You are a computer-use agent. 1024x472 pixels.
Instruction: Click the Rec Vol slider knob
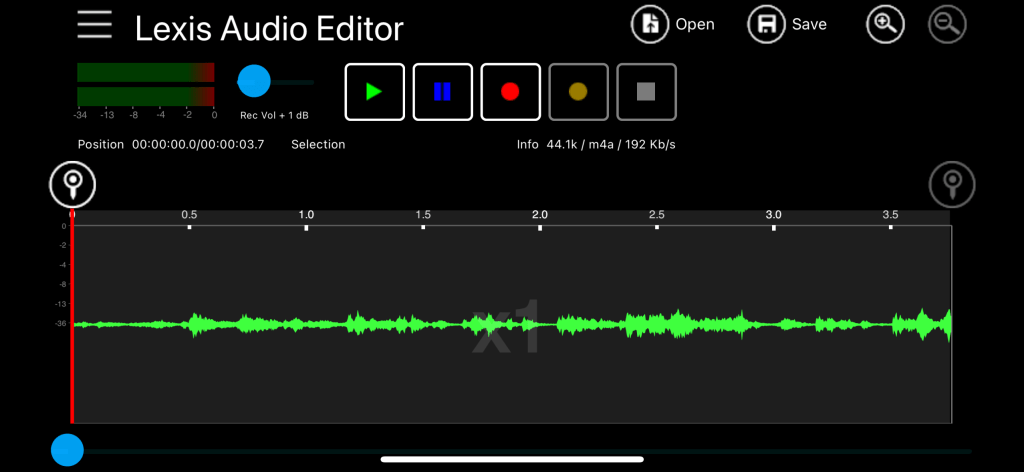click(254, 81)
